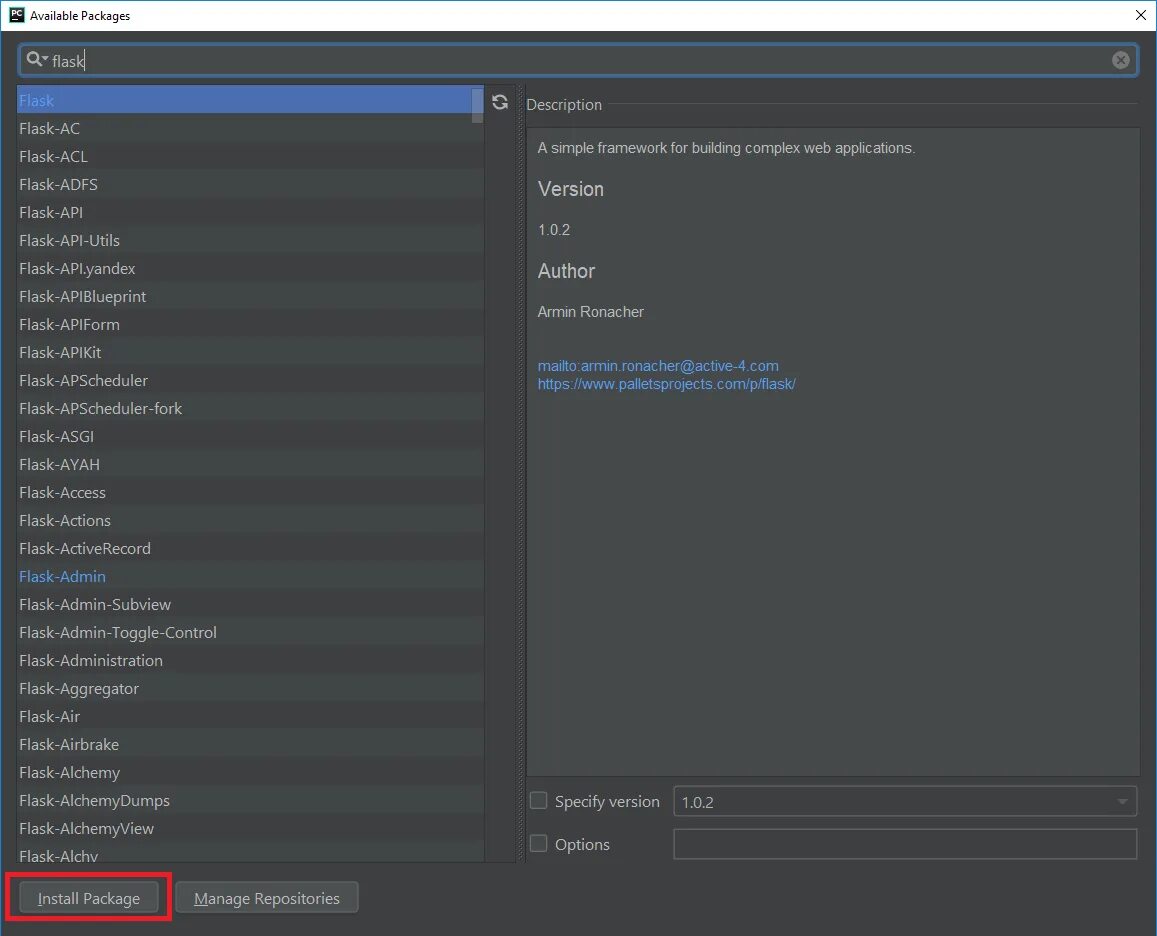The image size is (1157, 936).
Task: Select the Flask-API-Utils package
Action: pyautogui.click(x=249, y=241)
